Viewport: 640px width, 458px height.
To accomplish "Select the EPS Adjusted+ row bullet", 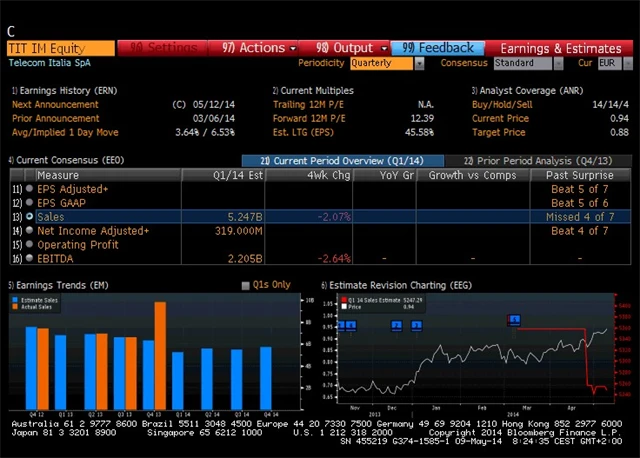I will (x=29, y=189).
